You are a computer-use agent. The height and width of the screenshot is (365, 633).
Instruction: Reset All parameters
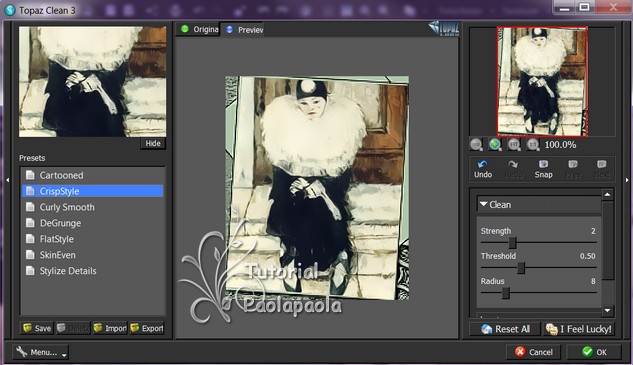click(505, 329)
